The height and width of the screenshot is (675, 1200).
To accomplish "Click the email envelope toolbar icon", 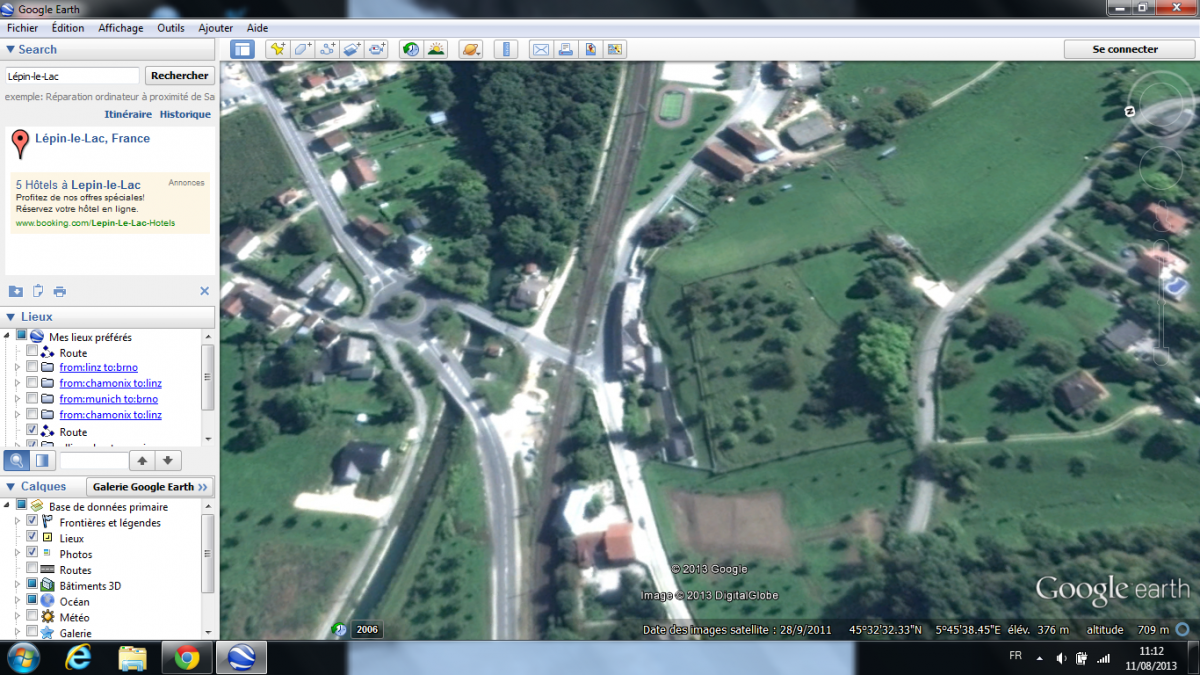I will (x=541, y=49).
